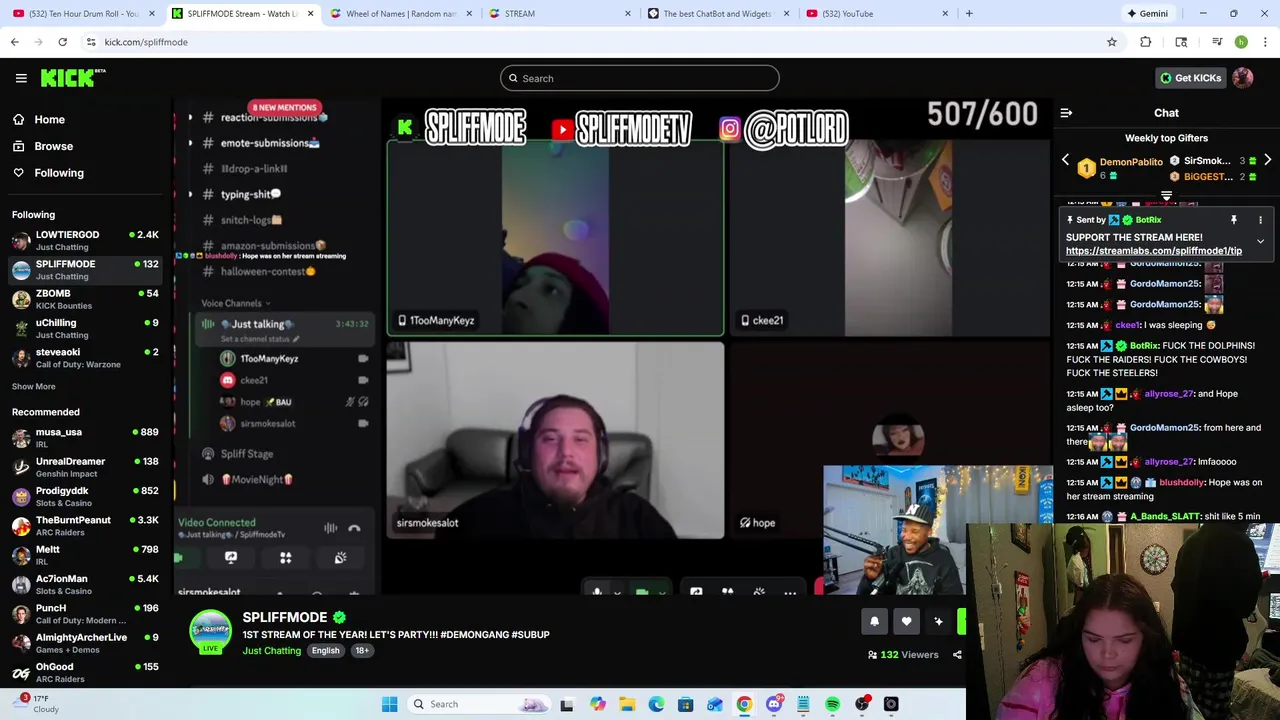1280x720 pixels.
Task: Open File Explorer from taskbar
Action: 626,704
